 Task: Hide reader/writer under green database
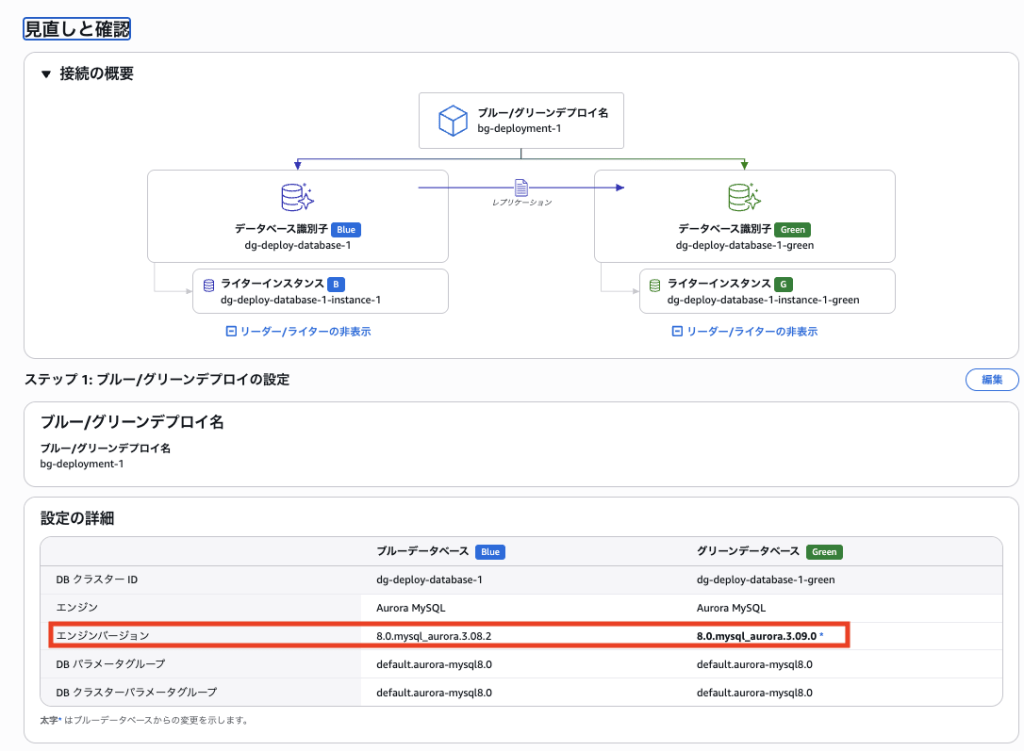(744, 331)
